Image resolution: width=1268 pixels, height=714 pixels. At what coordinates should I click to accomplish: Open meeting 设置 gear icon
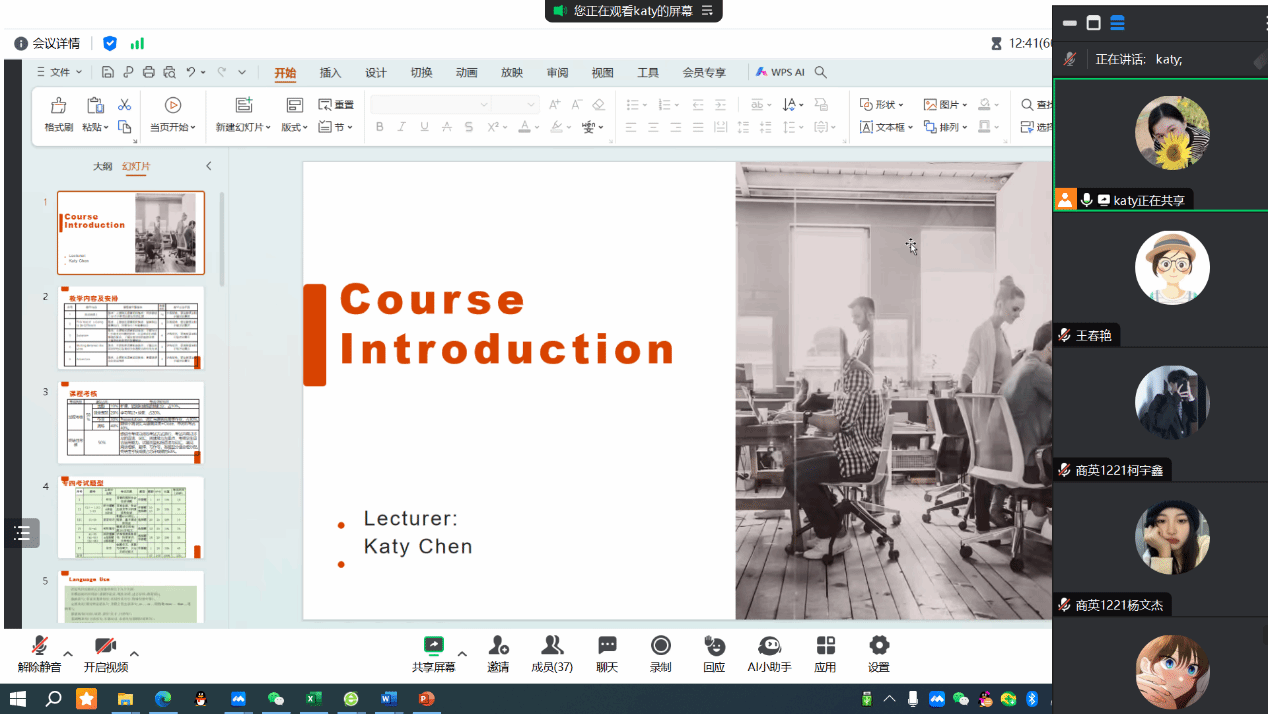[x=878, y=653]
